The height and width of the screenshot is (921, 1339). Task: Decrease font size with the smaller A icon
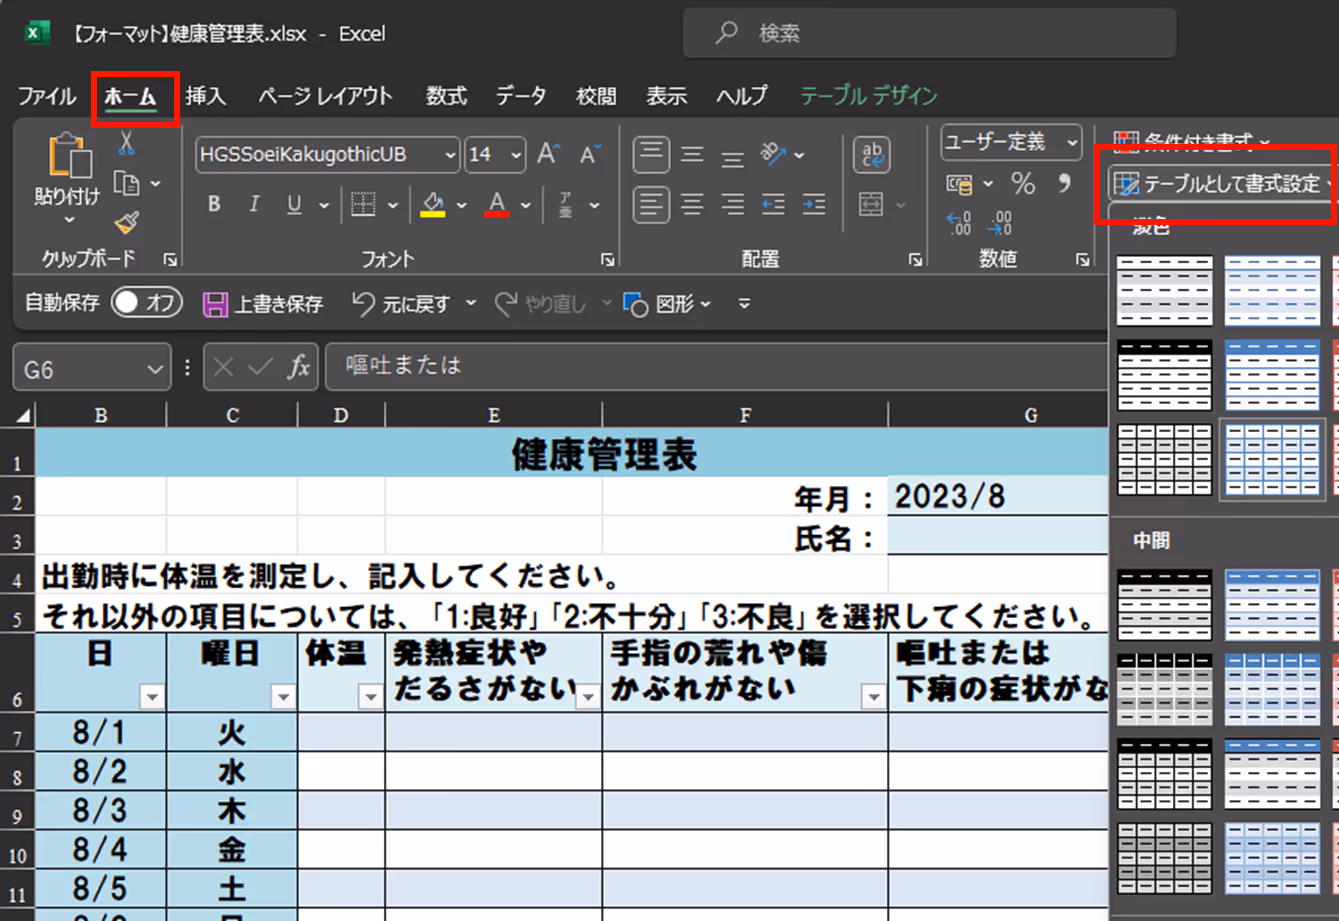click(590, 154)
